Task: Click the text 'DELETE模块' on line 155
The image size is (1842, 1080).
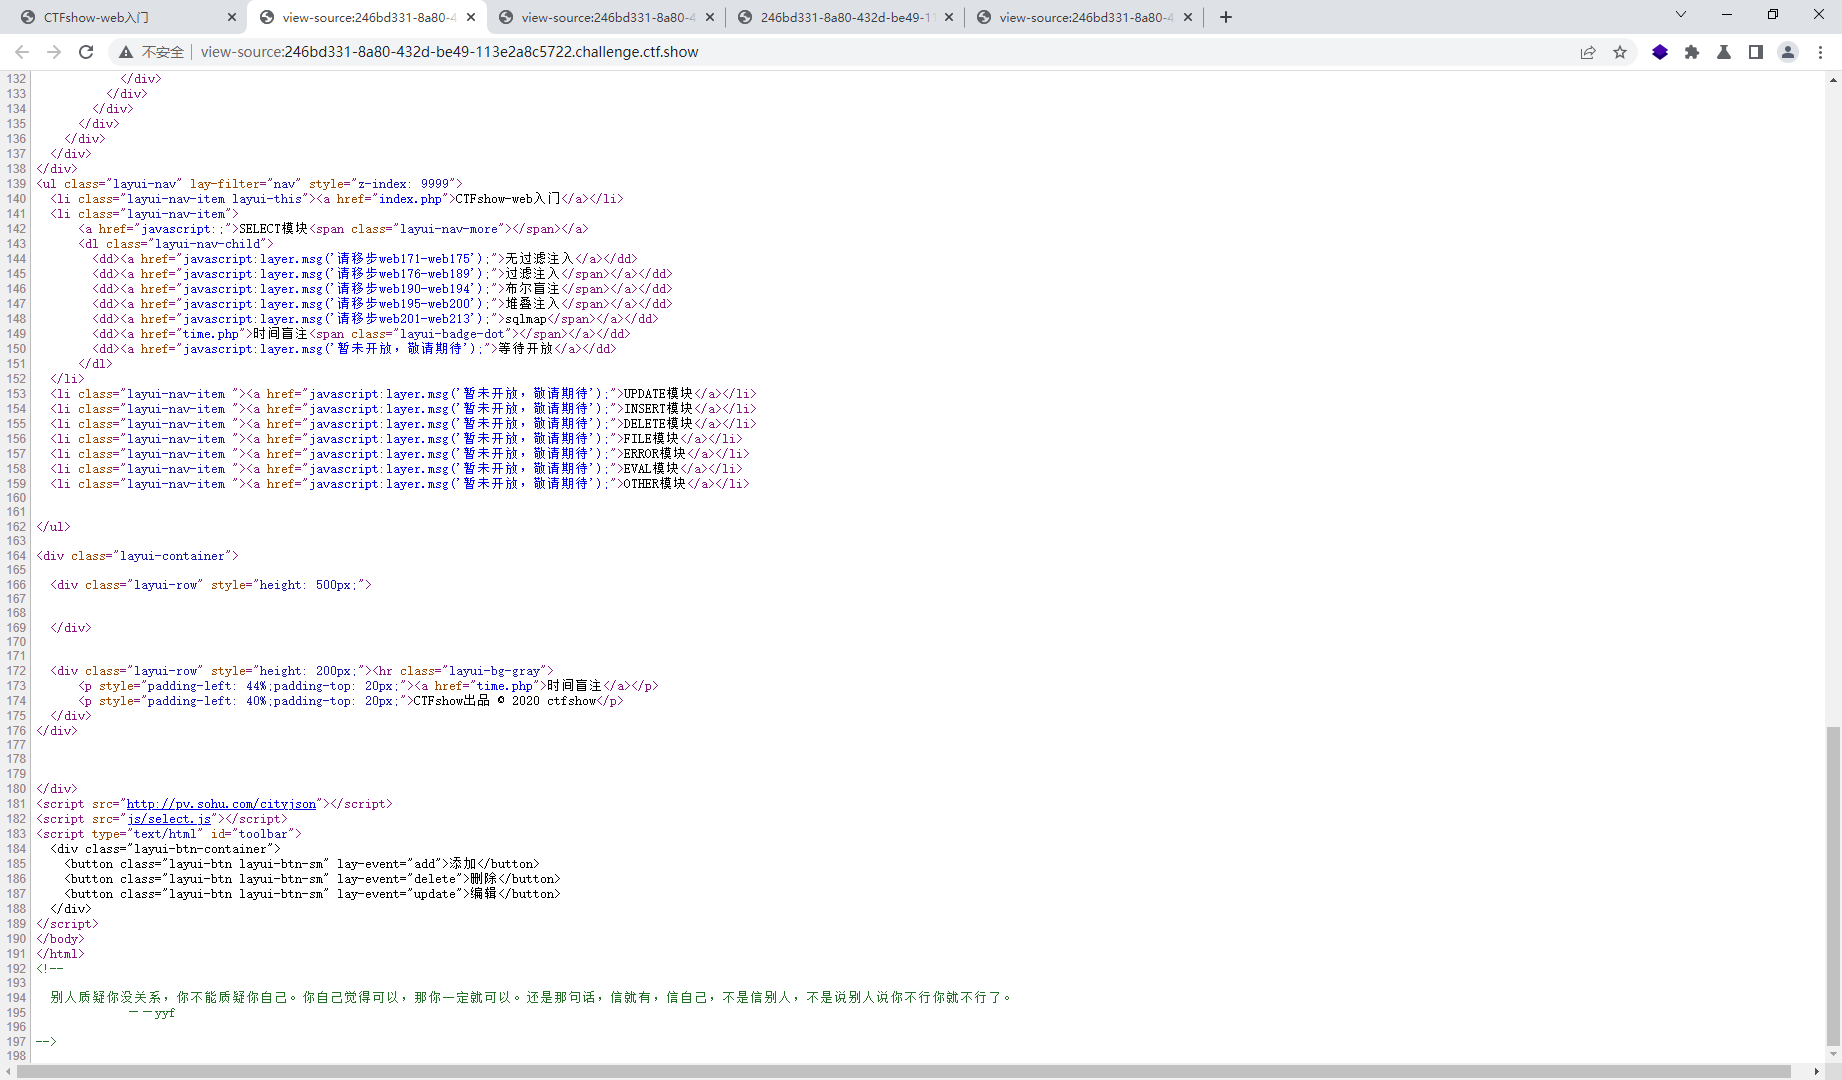Action: 658,424
